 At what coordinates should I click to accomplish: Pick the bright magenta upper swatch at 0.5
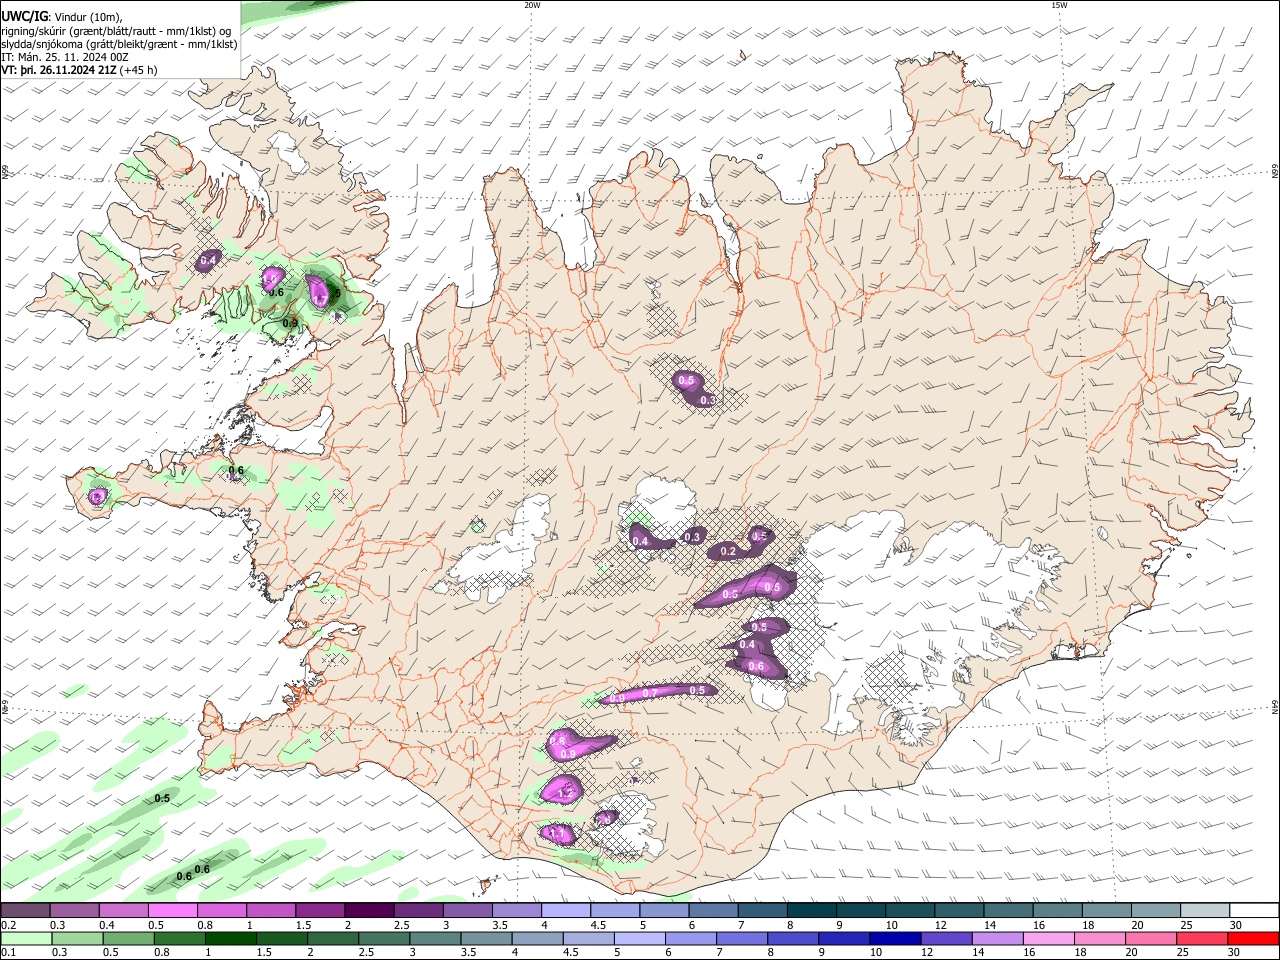[172, 910]
